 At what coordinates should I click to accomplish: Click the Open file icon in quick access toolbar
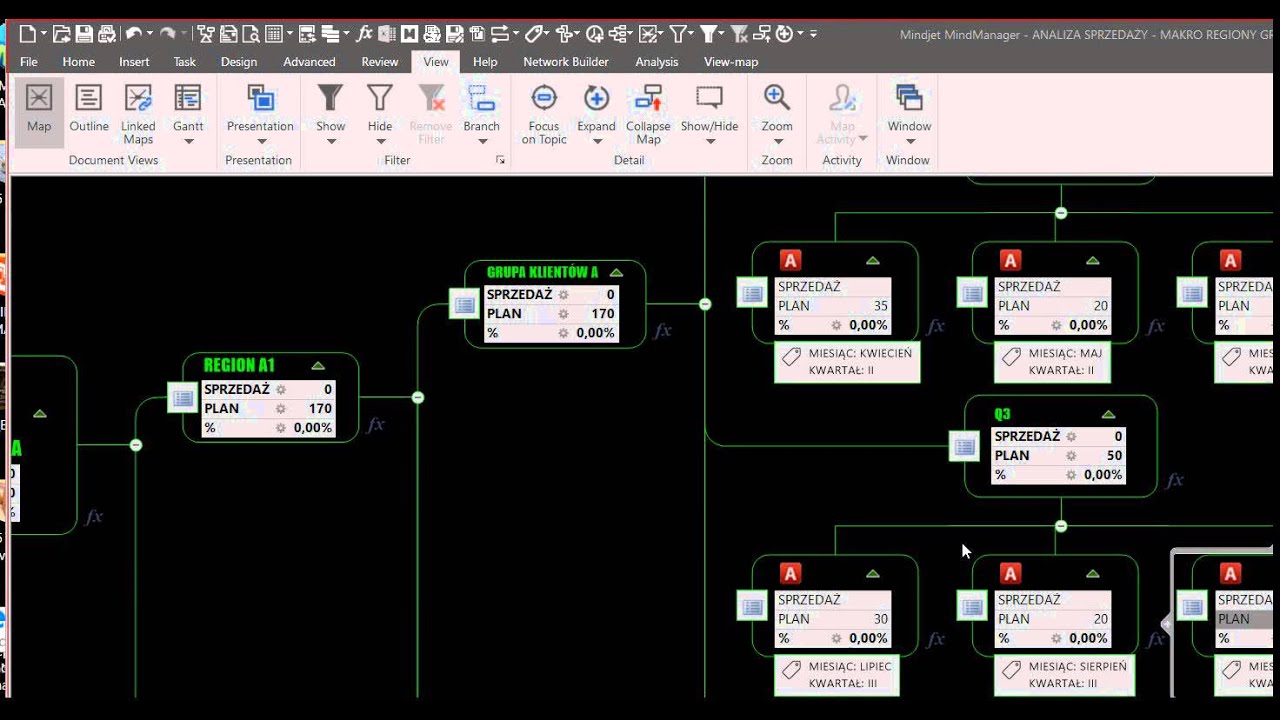[61, 34]
